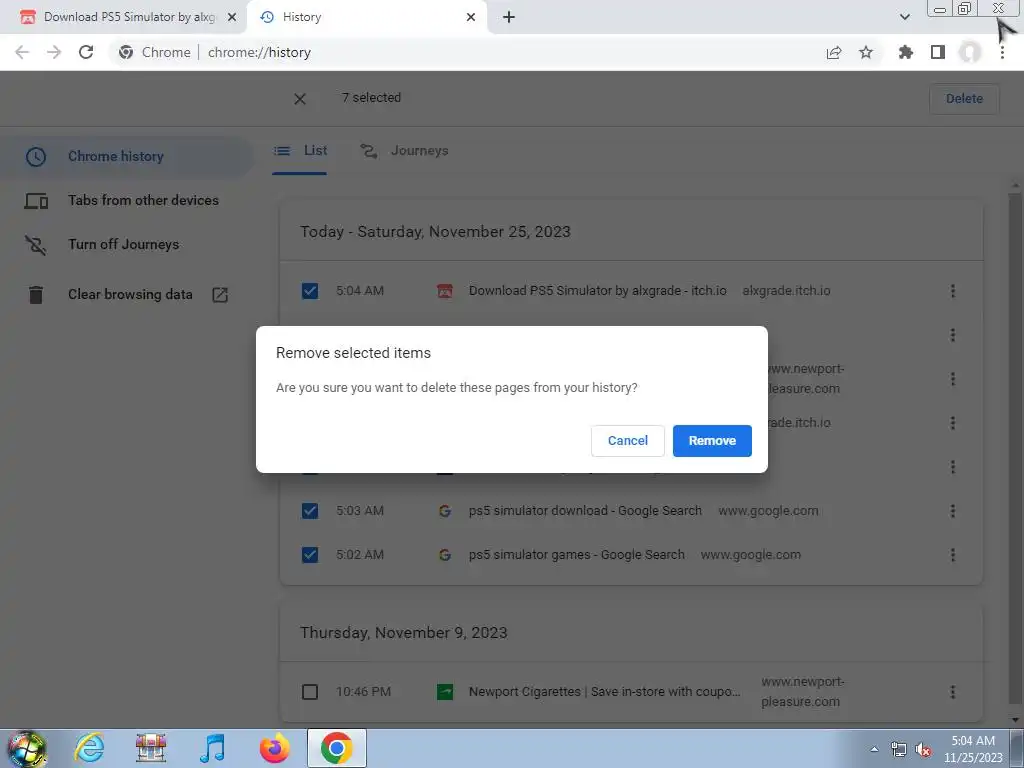Check the 10:46 PM Newport Cigarettes entry
This screenshot has height=768, width=1024.
pos(310,692)
